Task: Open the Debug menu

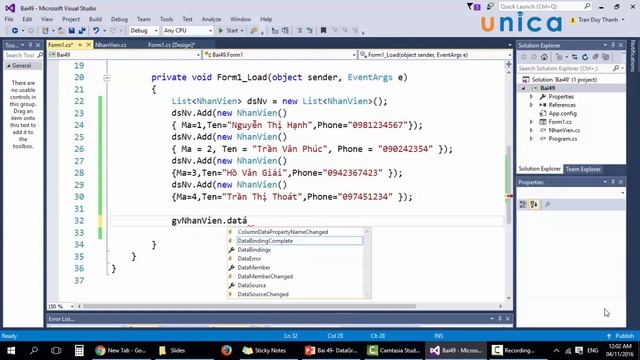Action: pos(119,19)
